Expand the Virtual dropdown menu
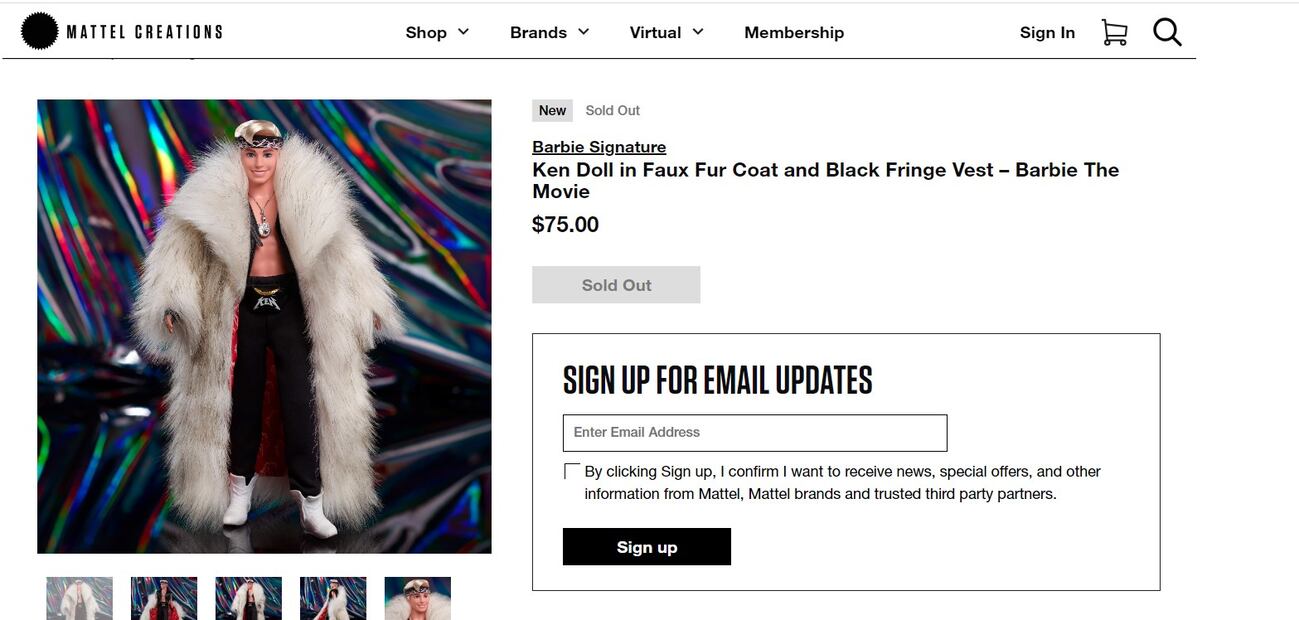 666,32
